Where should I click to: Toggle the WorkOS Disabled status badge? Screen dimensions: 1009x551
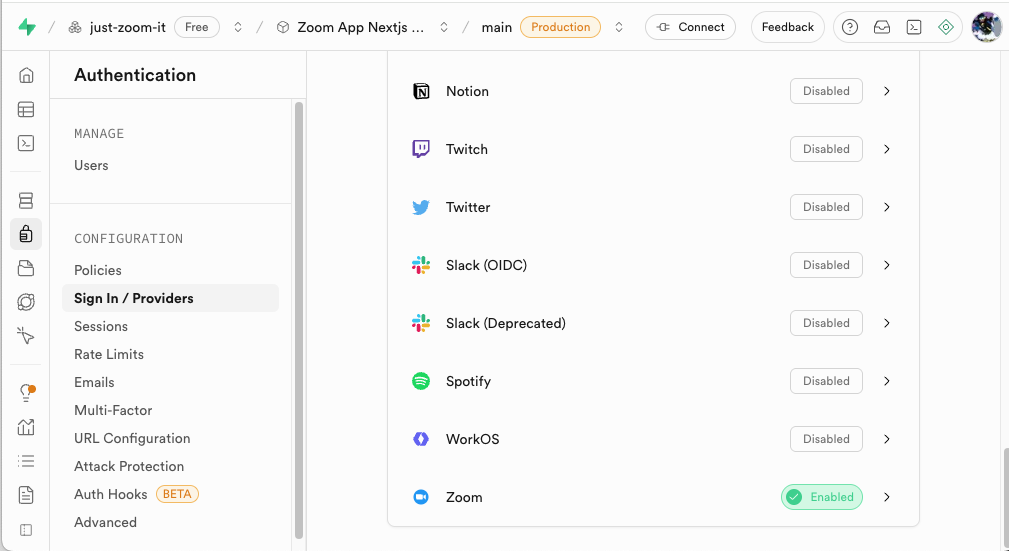tap(826, 438)
